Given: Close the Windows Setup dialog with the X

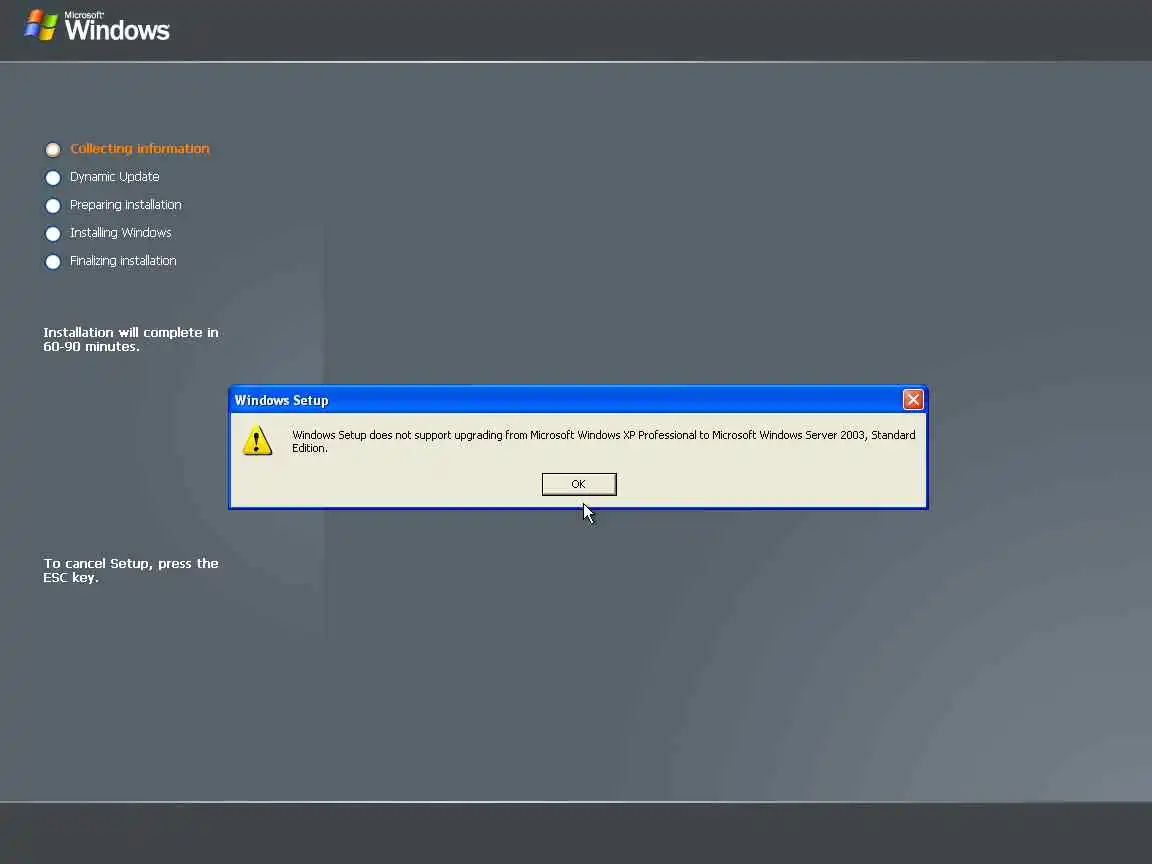Looking at the screenshot, I should [x=912, y=400].
